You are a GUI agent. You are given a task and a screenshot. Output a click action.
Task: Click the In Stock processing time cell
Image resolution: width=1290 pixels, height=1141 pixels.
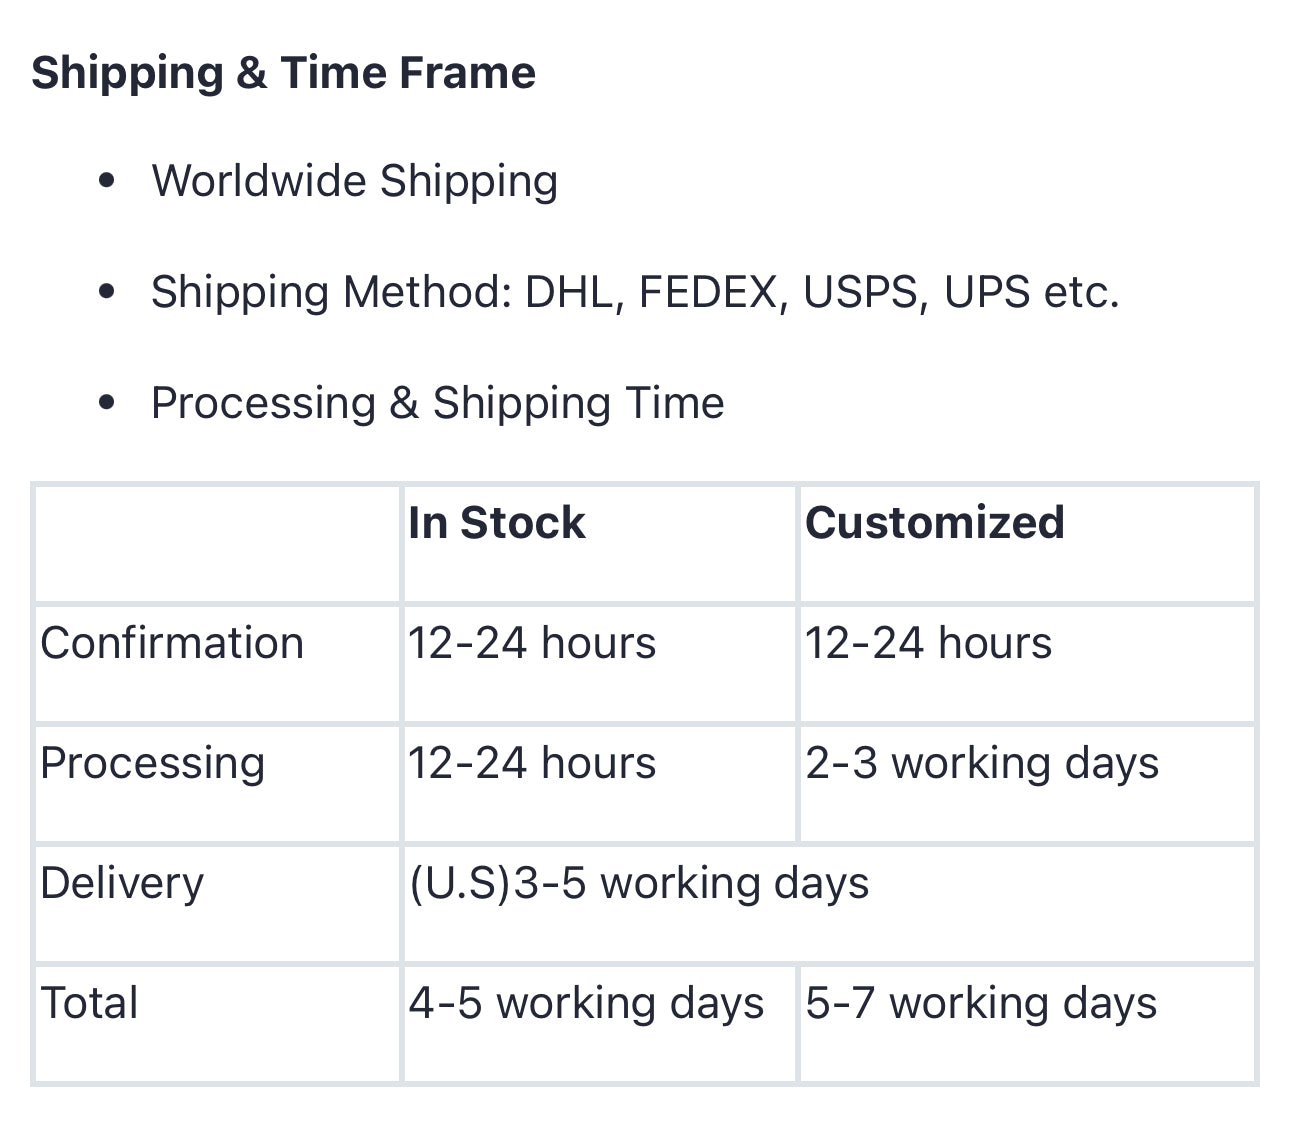pyautogui.click(x=531, y=763)
